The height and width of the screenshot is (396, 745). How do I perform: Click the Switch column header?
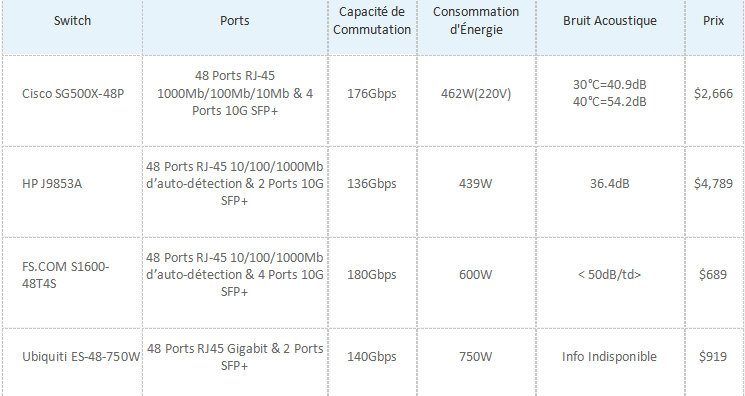[x=72, y=20]
